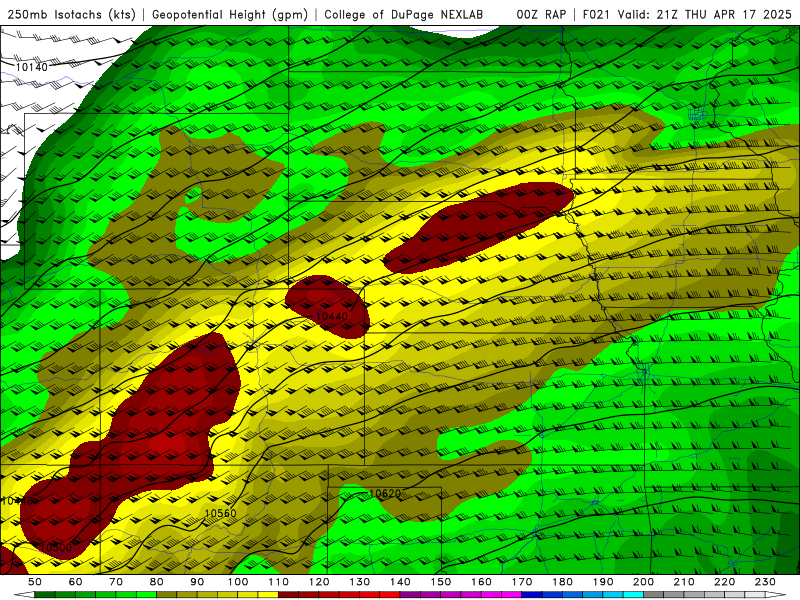Select the olive colorbar swatch below 80

tap(167, 594)
